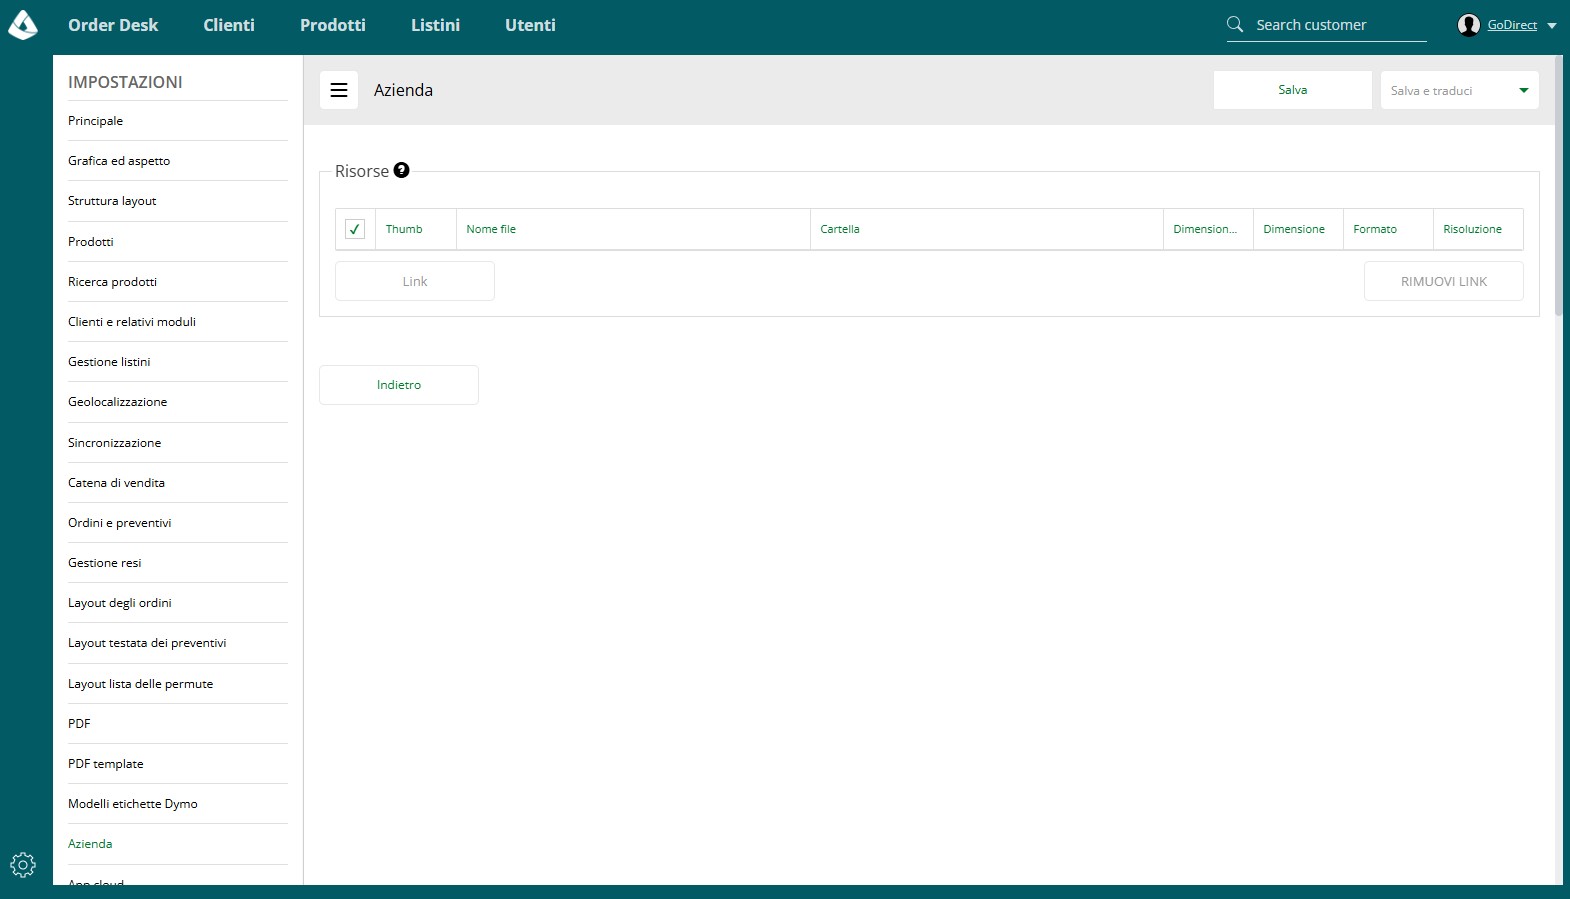Screen dimensions: 1570x899
Task: Click the Risorse help question mark icon
Action: click(401, 170)
